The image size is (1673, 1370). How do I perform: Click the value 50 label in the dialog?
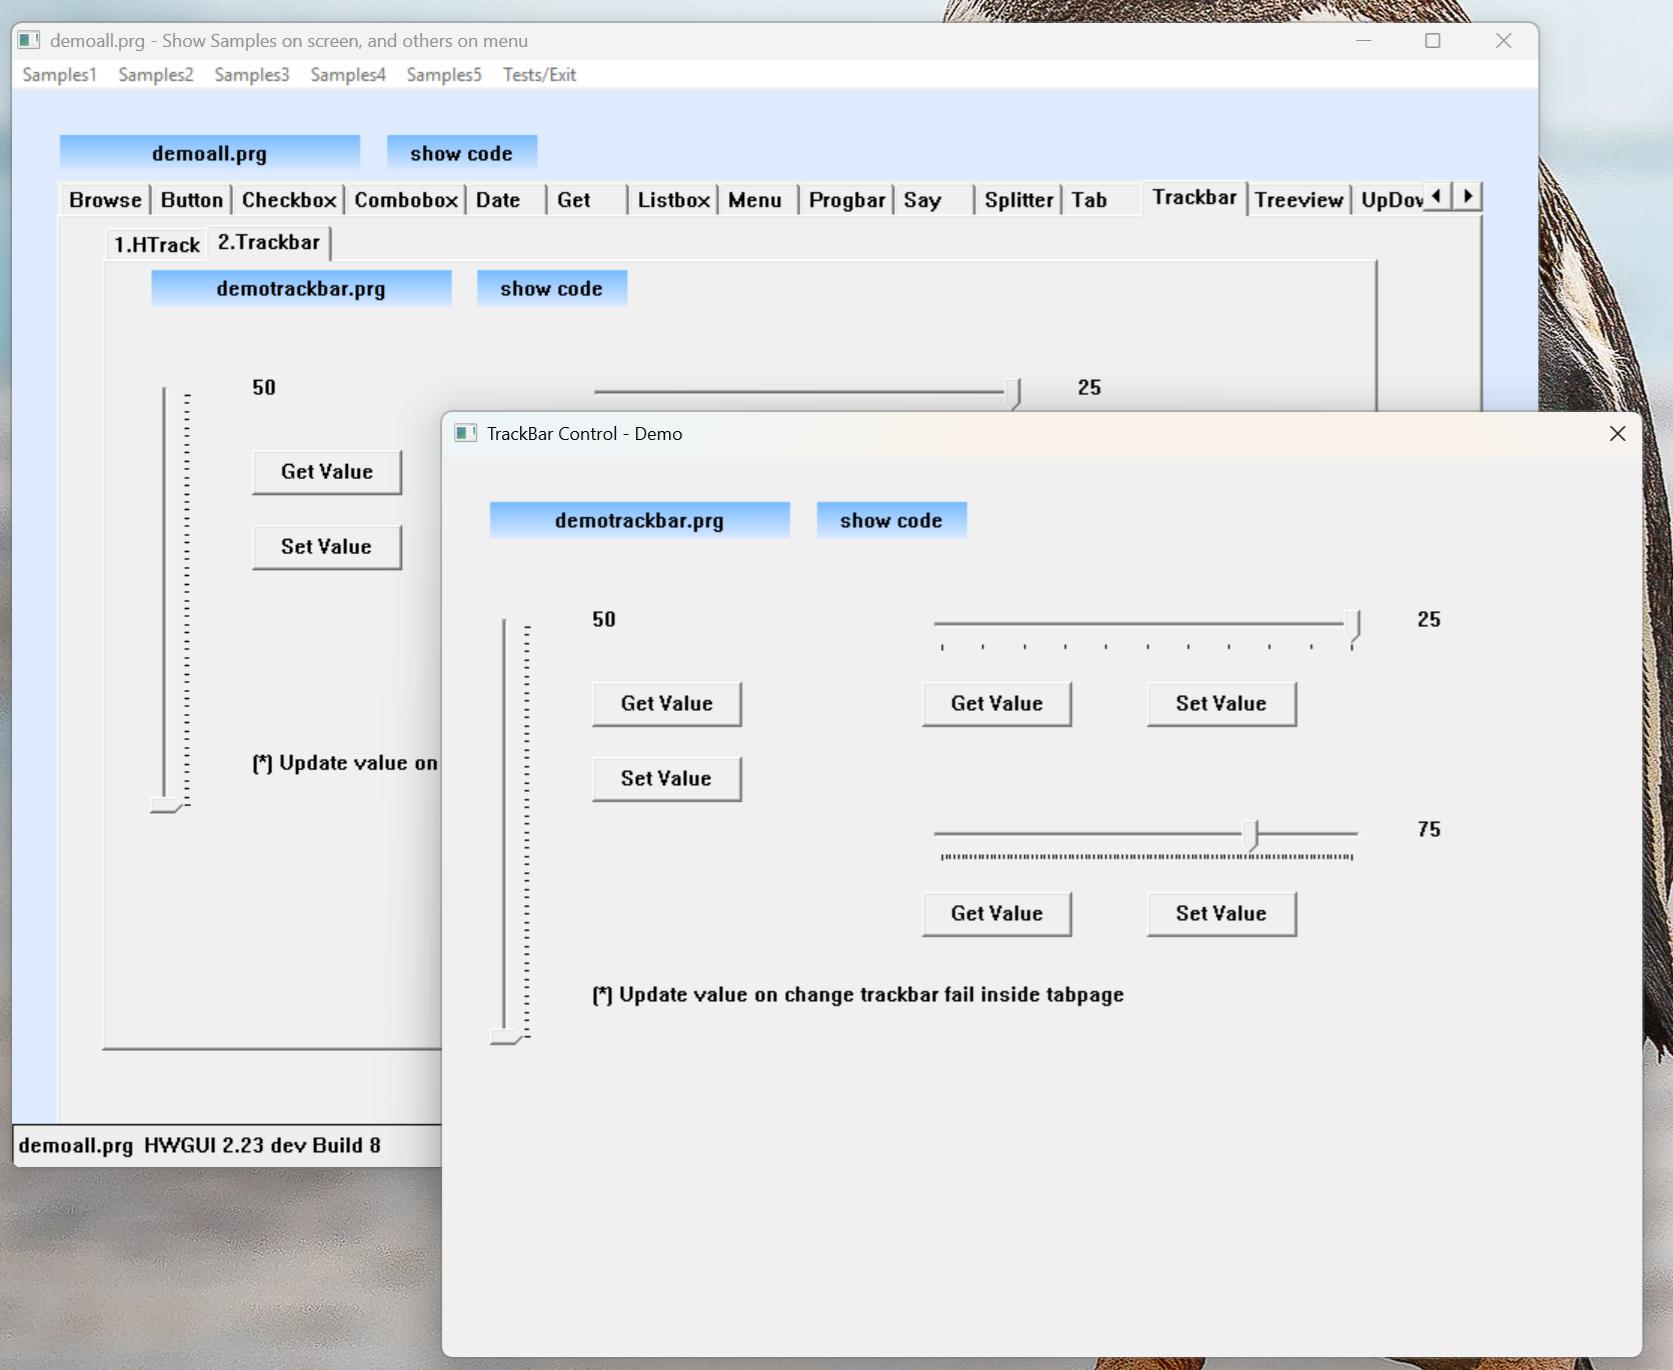point(604,620)
